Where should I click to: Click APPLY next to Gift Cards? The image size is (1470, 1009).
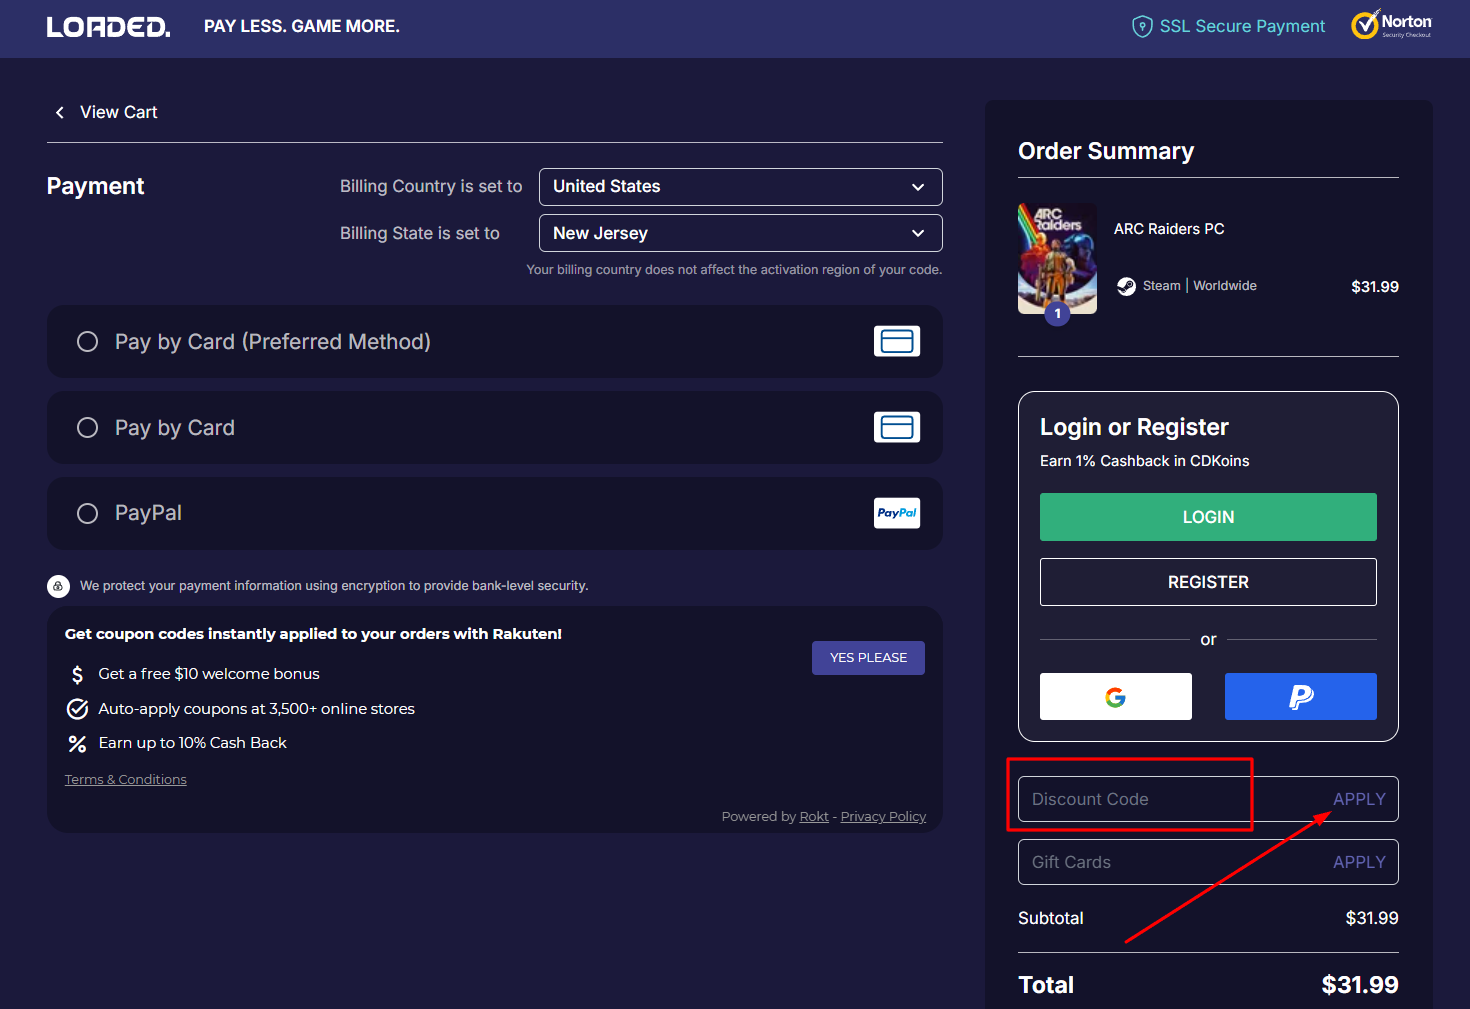coord(1359,862)
